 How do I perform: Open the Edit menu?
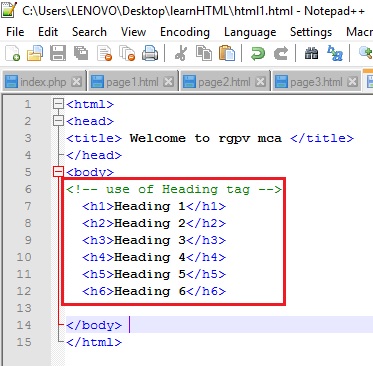coord(48,32)
